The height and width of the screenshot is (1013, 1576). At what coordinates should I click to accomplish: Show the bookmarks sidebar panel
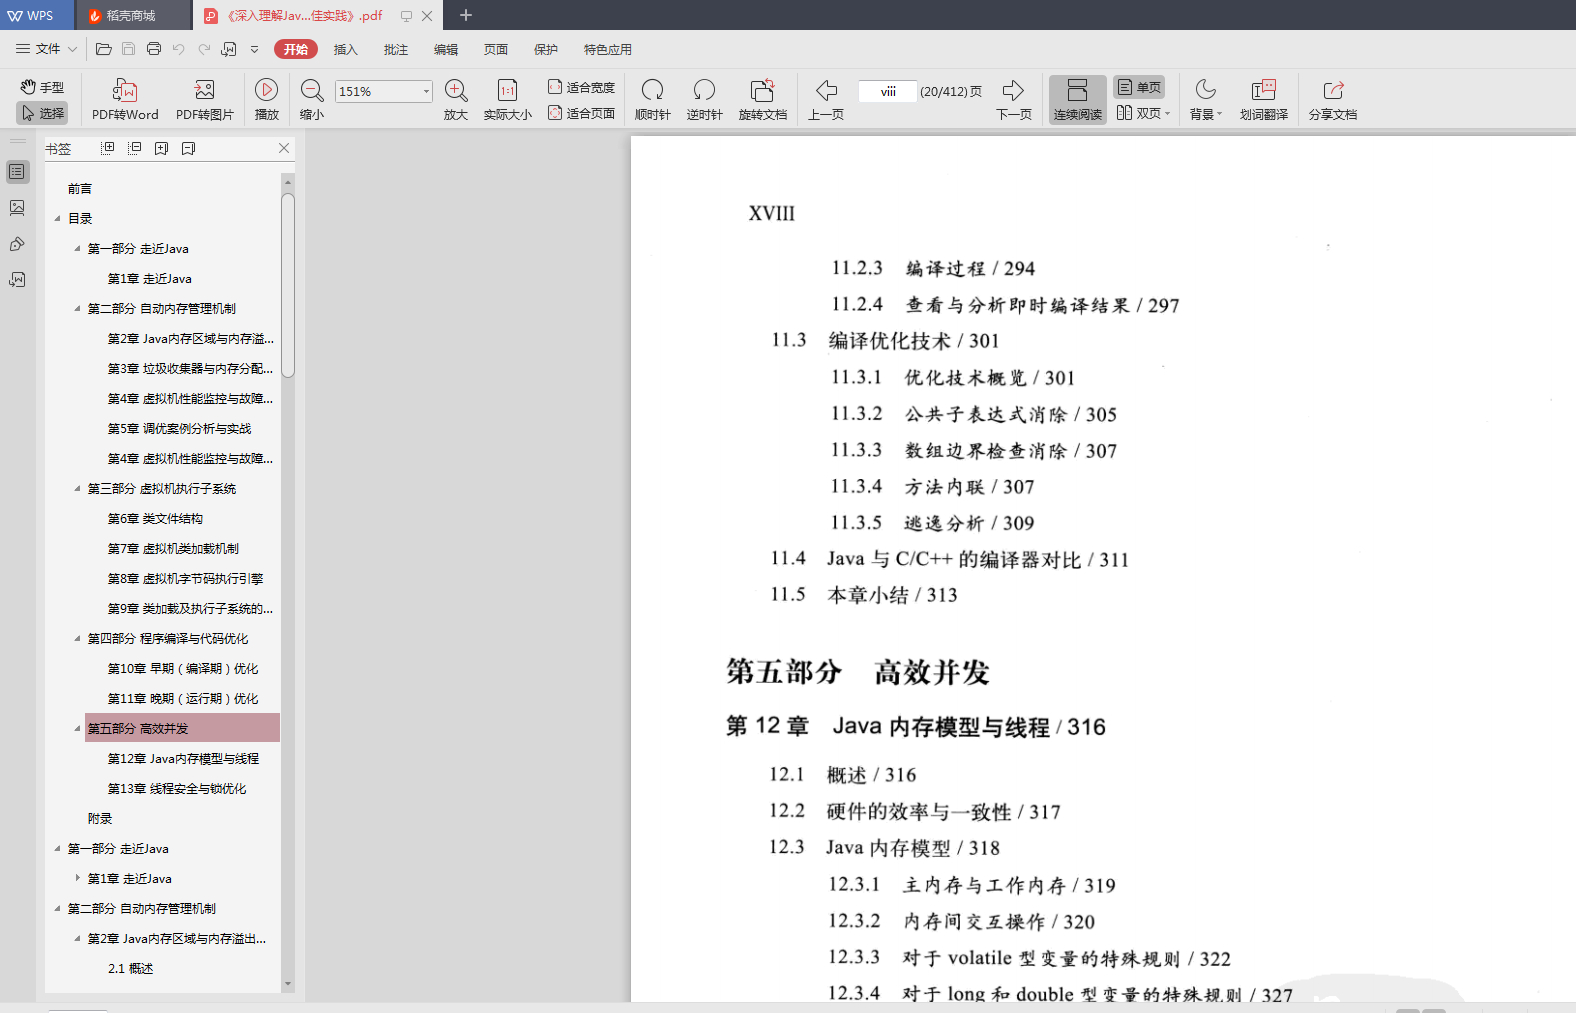click(17, 172)
